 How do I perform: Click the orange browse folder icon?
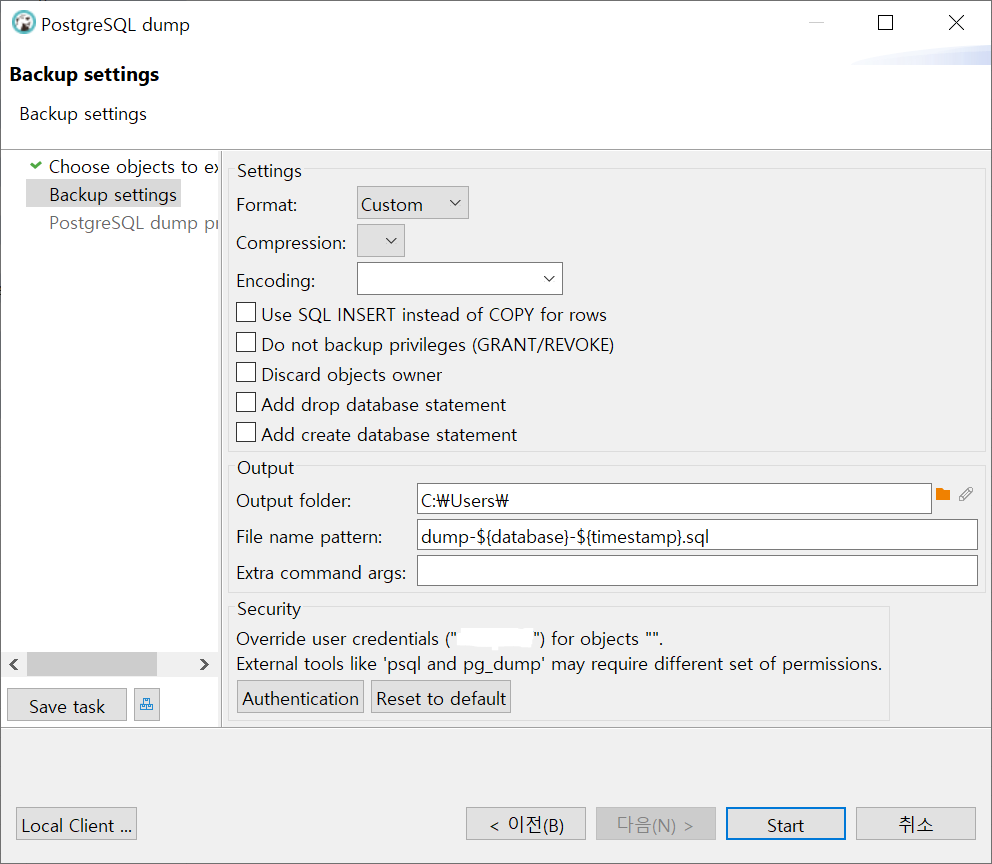[943, 495]
